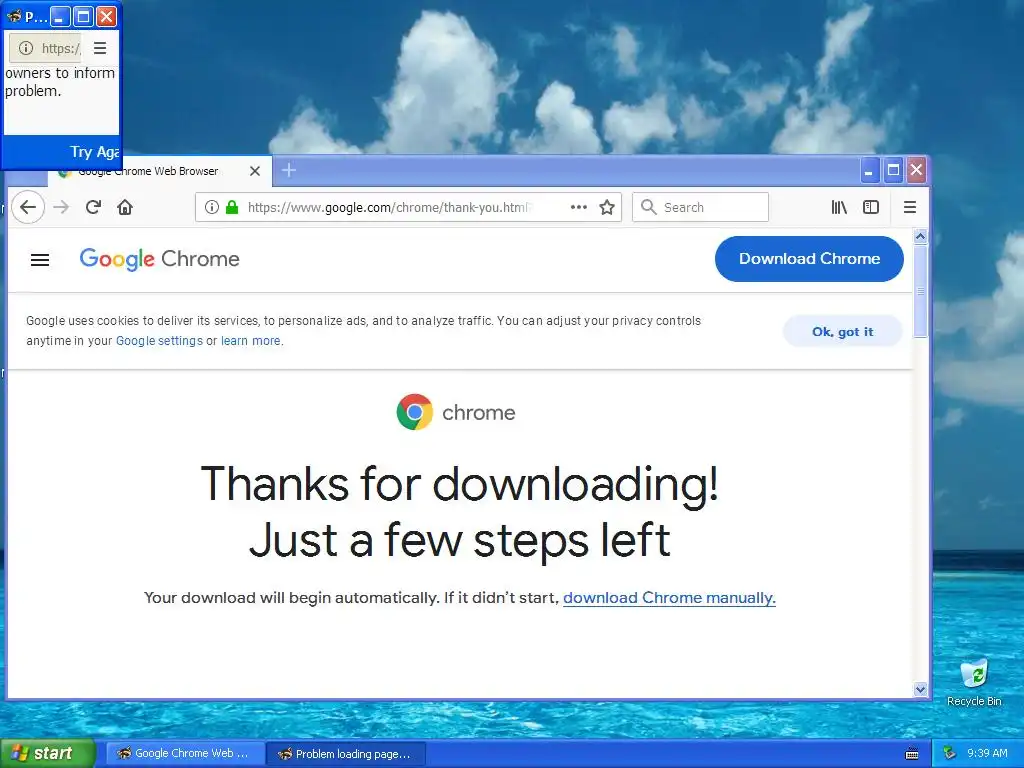Open the Windows start menu
The image size is (1024, 768).
(47, 753)
